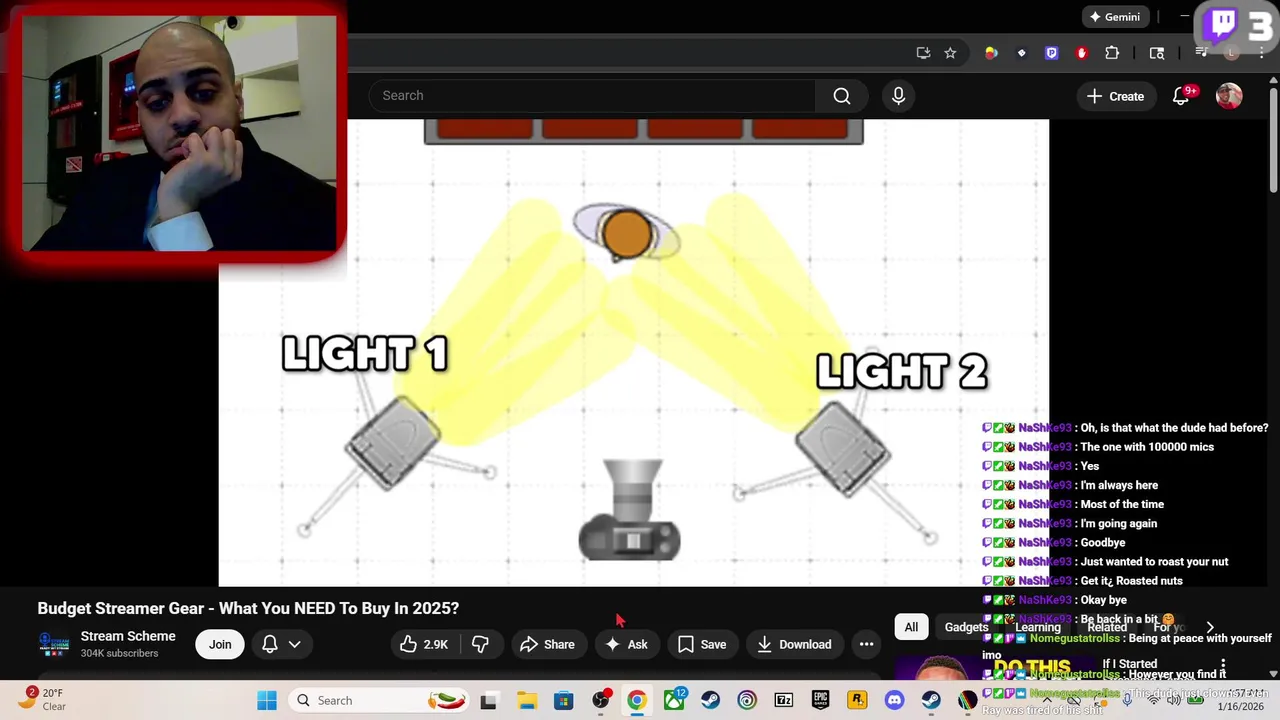Bookmark this page with the star icon
The height and width of the screenshot is (720, 1280).
point(950,53)
